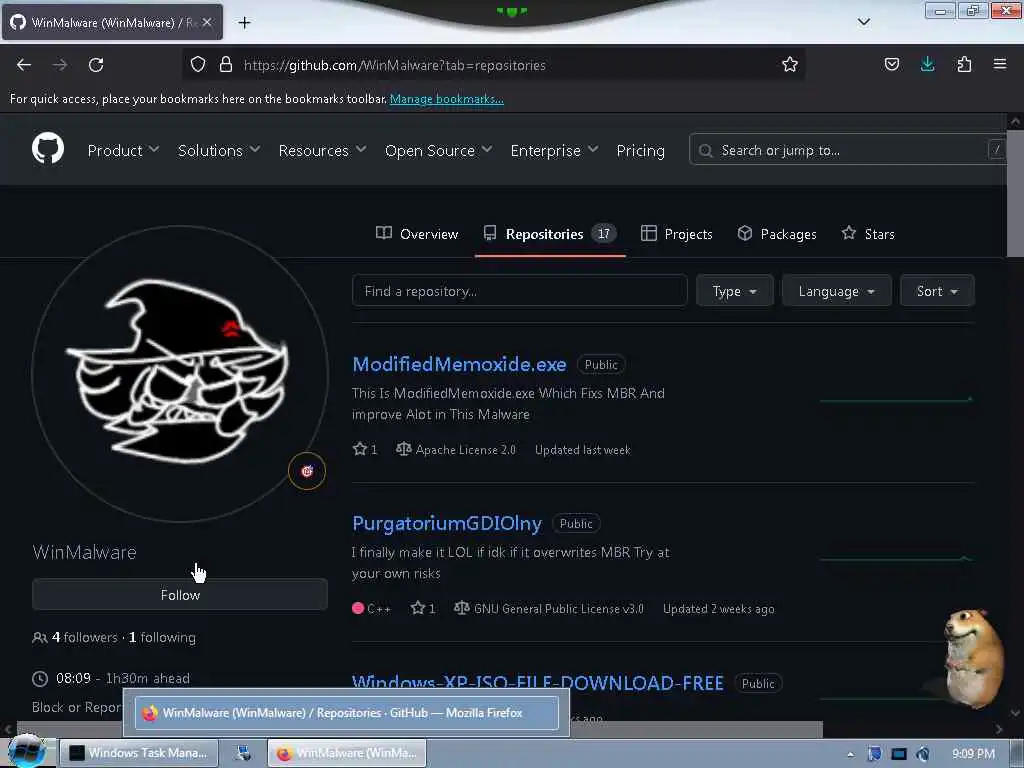Image resolution: width=1024 pixels, height=768 pixels.
Task: Expand the Open Source menu
Action: coord(438,151)
